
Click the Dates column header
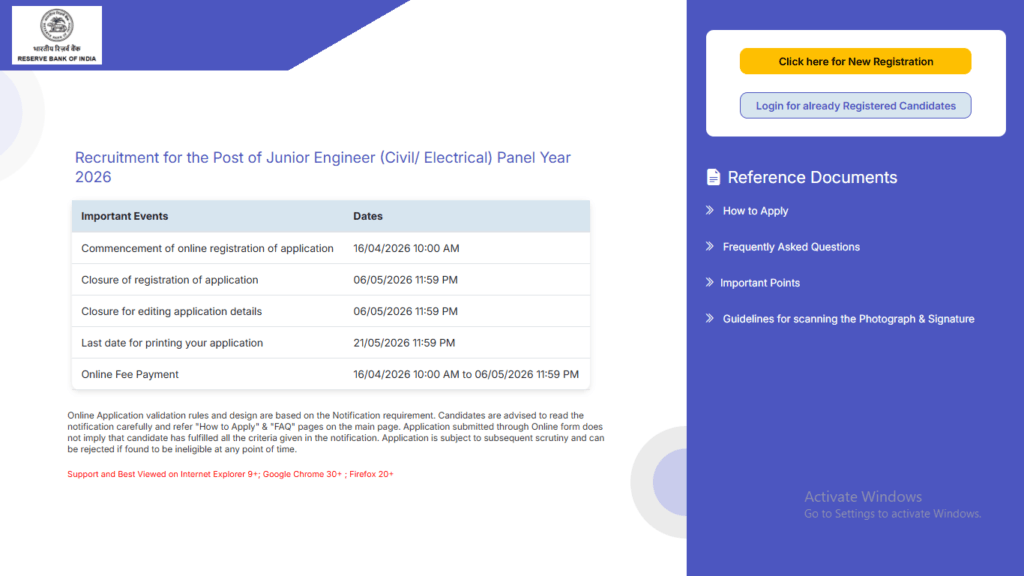367,216
